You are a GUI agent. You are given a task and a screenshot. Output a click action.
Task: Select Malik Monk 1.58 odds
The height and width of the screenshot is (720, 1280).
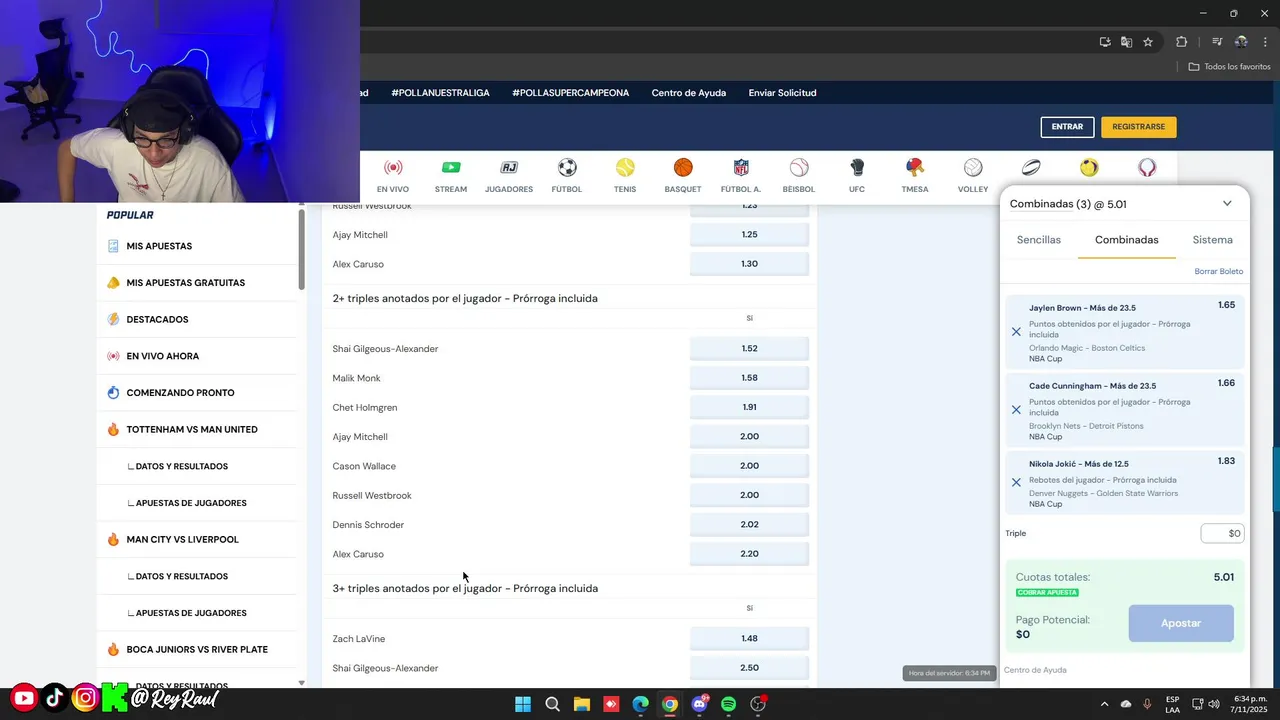[749, 378]
